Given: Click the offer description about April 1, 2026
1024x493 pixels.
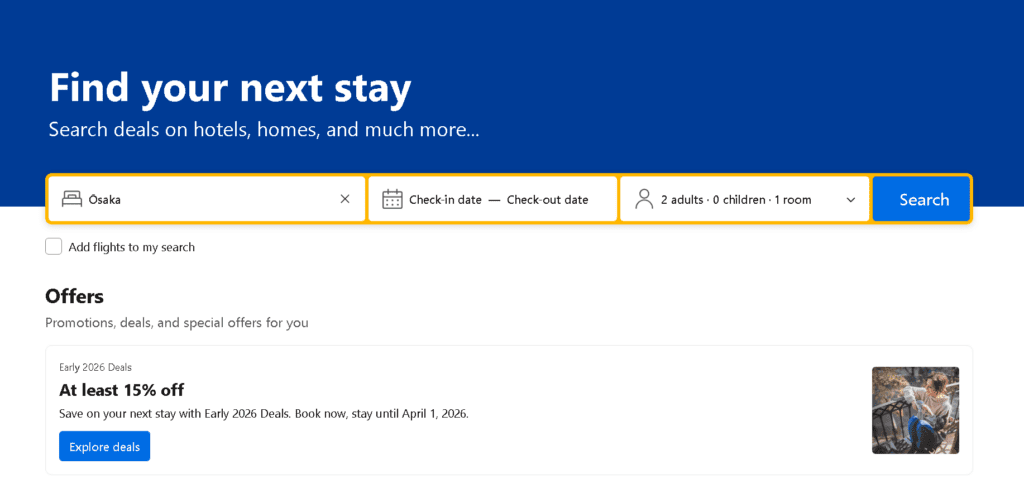Looking at the screenshot, I should click(263, 413).
